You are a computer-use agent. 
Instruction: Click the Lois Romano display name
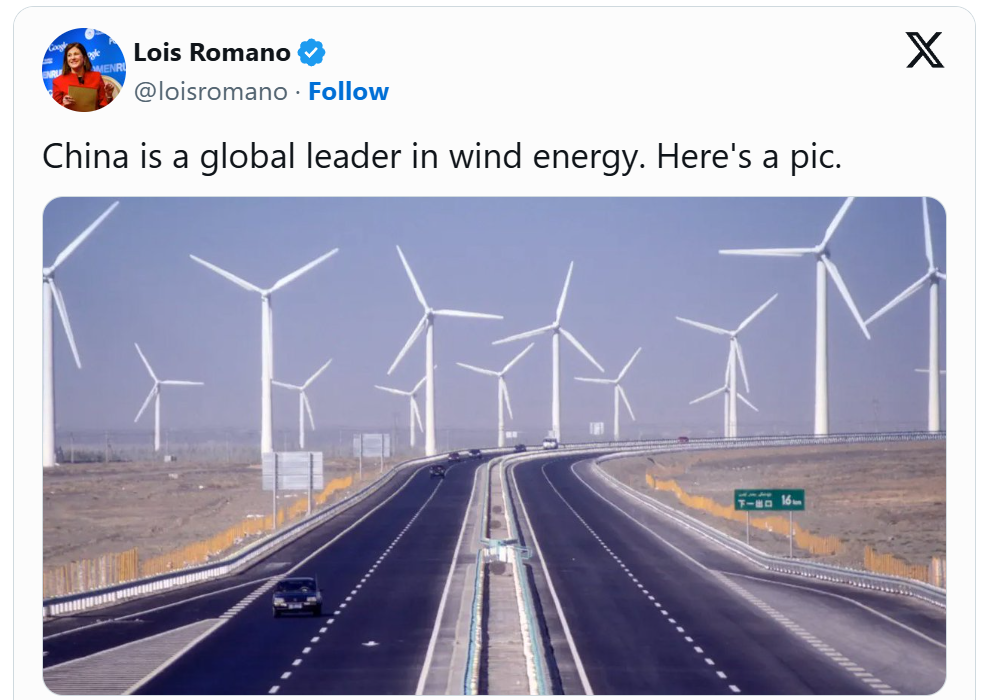(212, 52)
